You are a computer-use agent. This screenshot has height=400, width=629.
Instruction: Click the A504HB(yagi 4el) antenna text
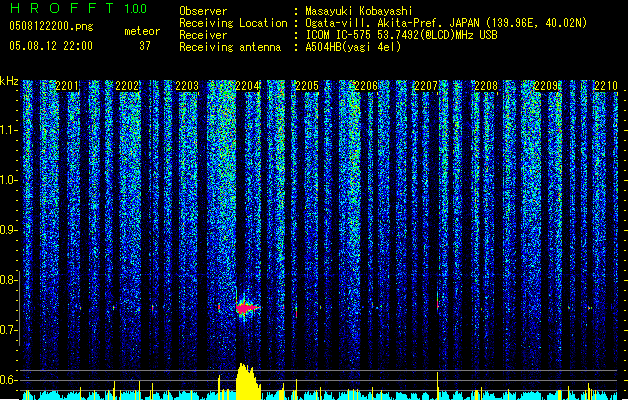(353, 47)
